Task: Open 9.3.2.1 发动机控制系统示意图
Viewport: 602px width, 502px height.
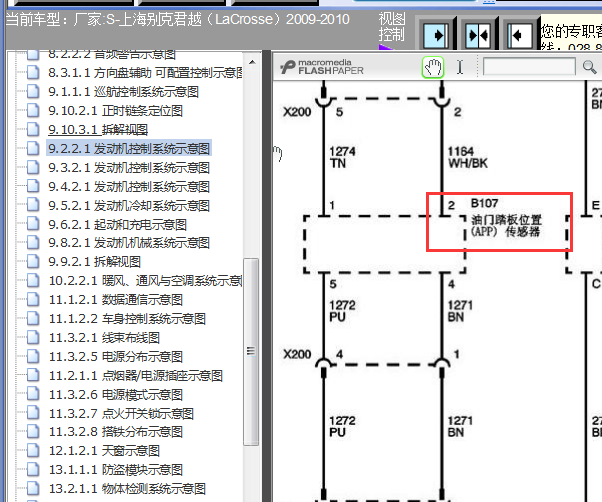Action: [x=129, y=168]
